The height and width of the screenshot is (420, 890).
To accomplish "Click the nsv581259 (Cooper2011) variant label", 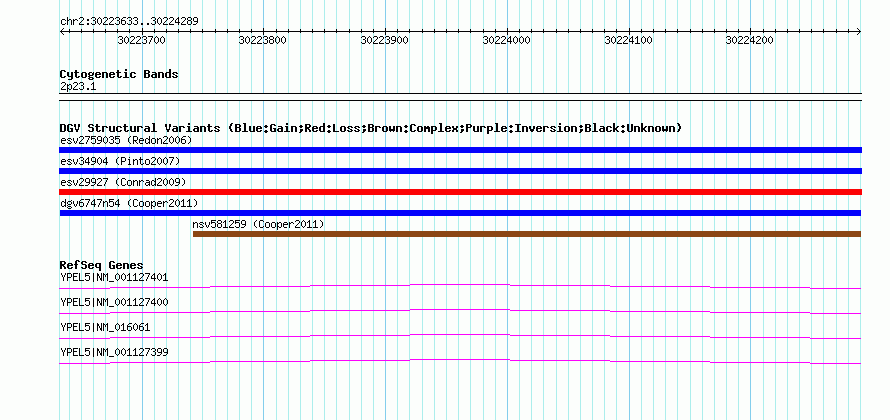I will 259,224.
